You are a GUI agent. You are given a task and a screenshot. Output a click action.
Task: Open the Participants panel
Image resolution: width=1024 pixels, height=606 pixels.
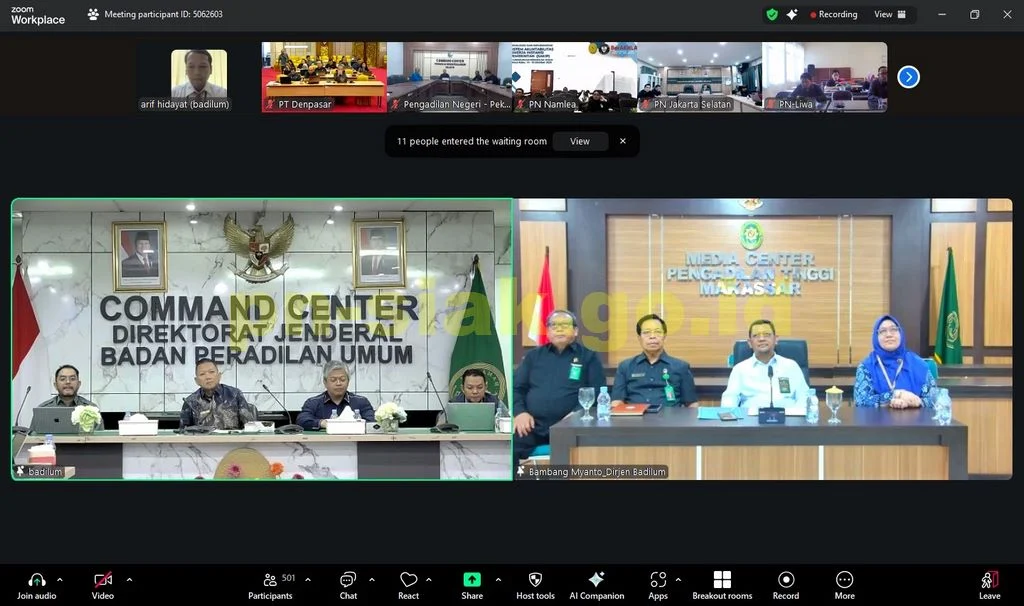tap(271, 586)
